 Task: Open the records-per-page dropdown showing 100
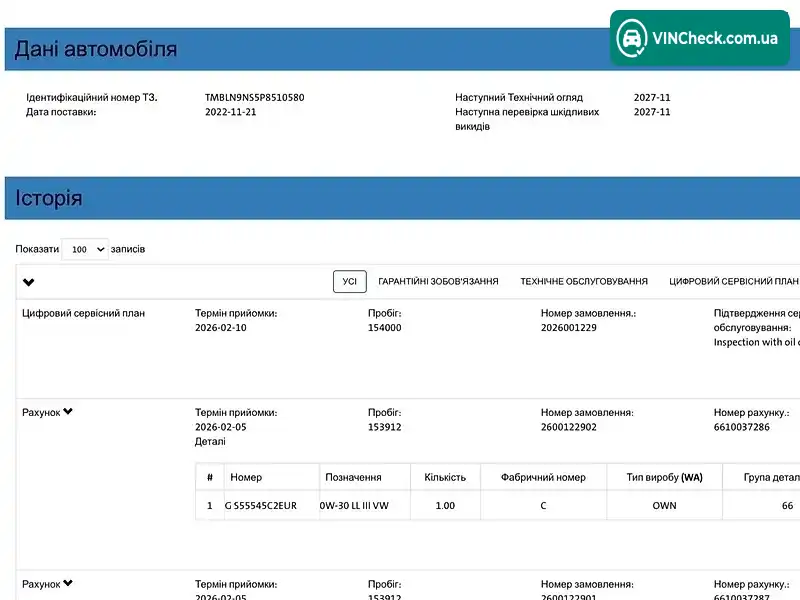click(x=85, y=249)
